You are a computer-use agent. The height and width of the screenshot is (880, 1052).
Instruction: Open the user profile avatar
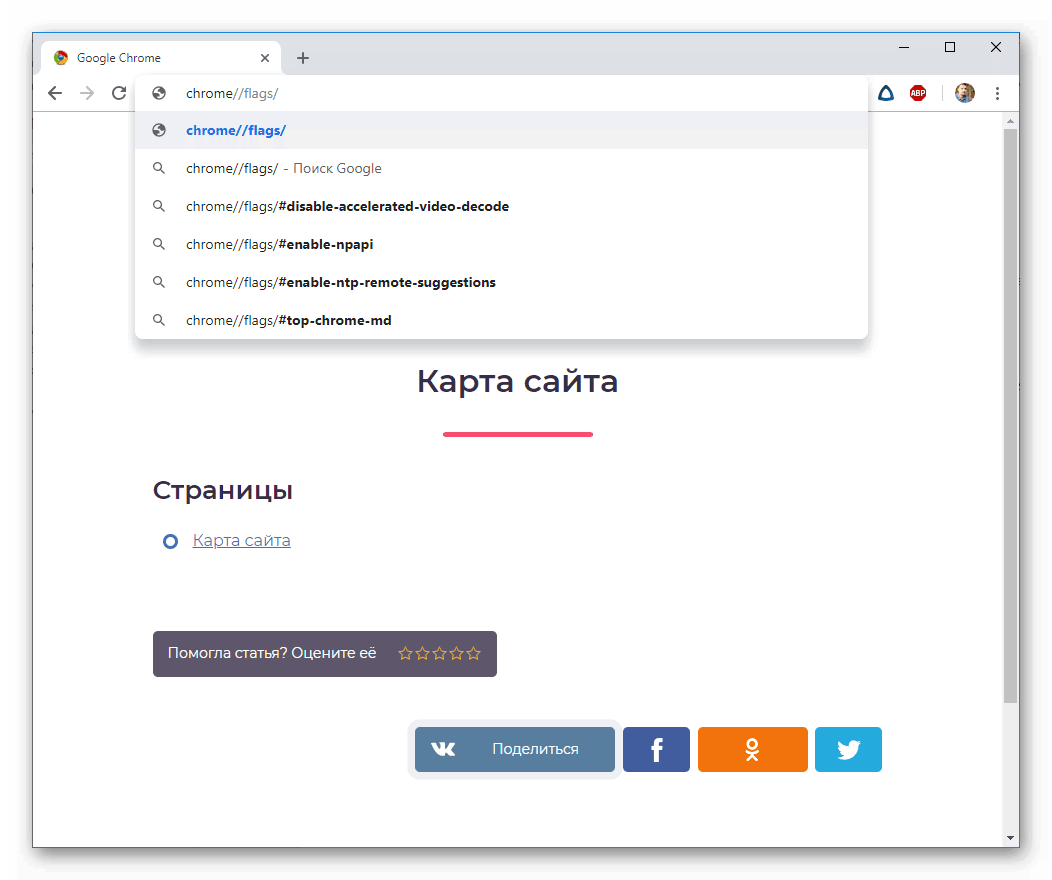click(x=965, y=93)
